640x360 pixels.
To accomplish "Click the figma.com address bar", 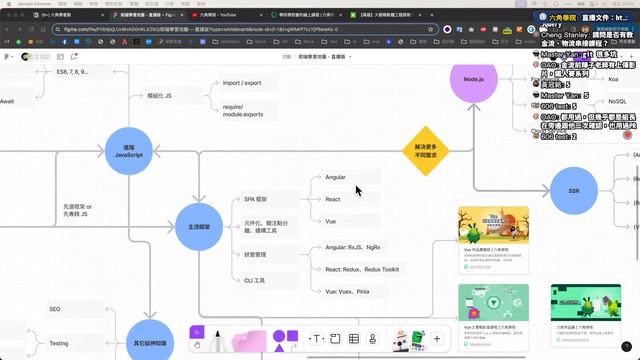I will (245, 29).
